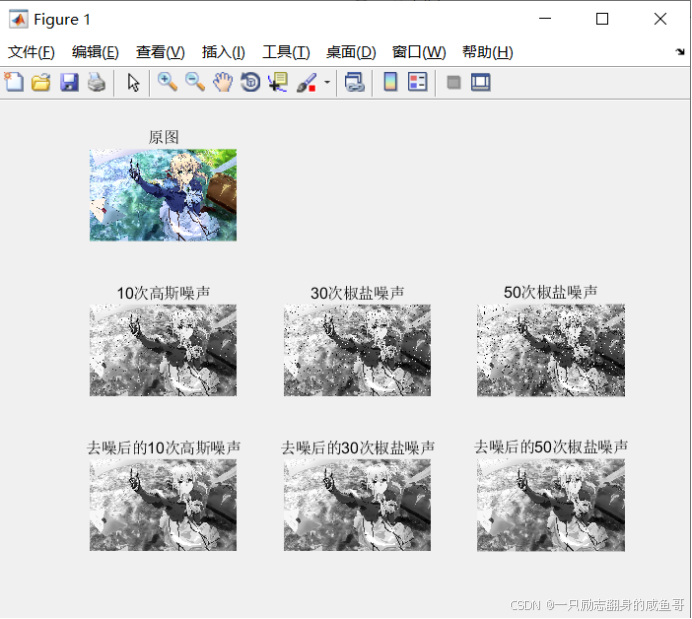Close the Figure 1 window
This screenshot has height=619, width=692.
tap(660, 19)
